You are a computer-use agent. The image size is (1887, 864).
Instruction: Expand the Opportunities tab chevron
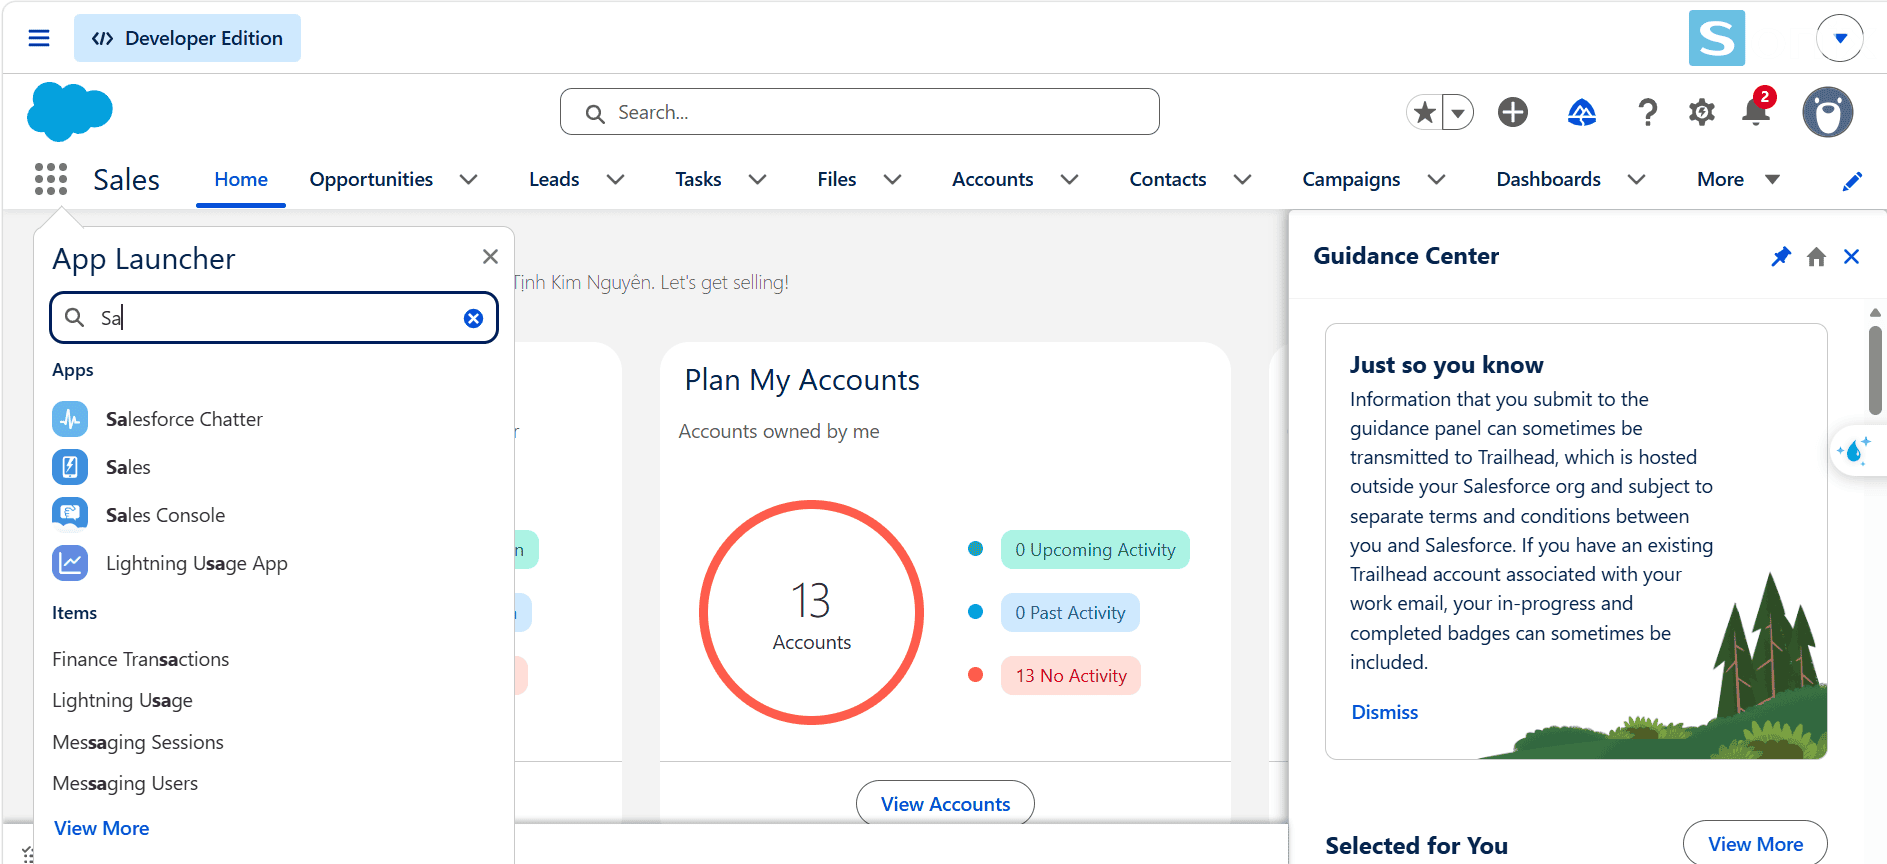468,180
